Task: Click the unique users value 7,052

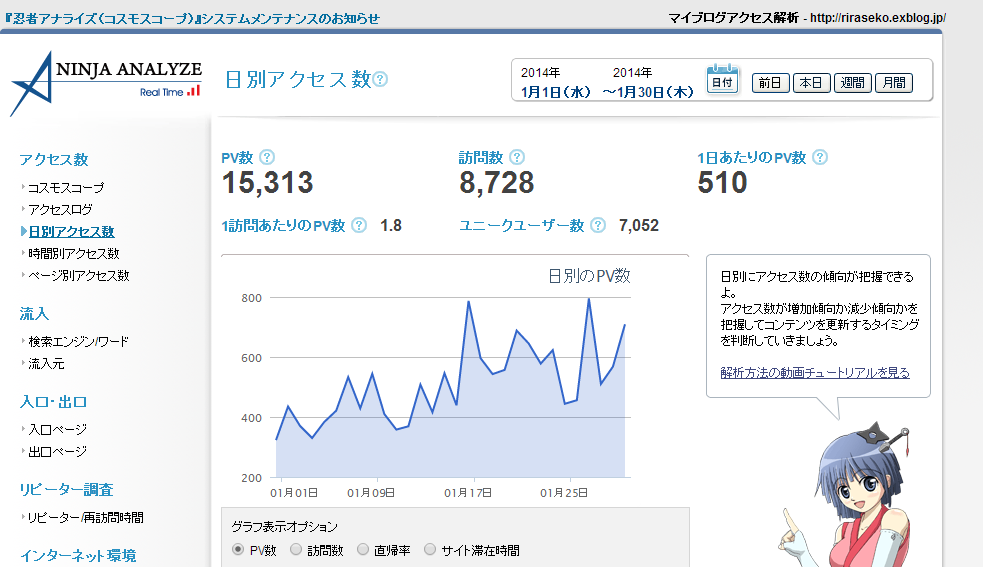Action: tap(639, 225)
